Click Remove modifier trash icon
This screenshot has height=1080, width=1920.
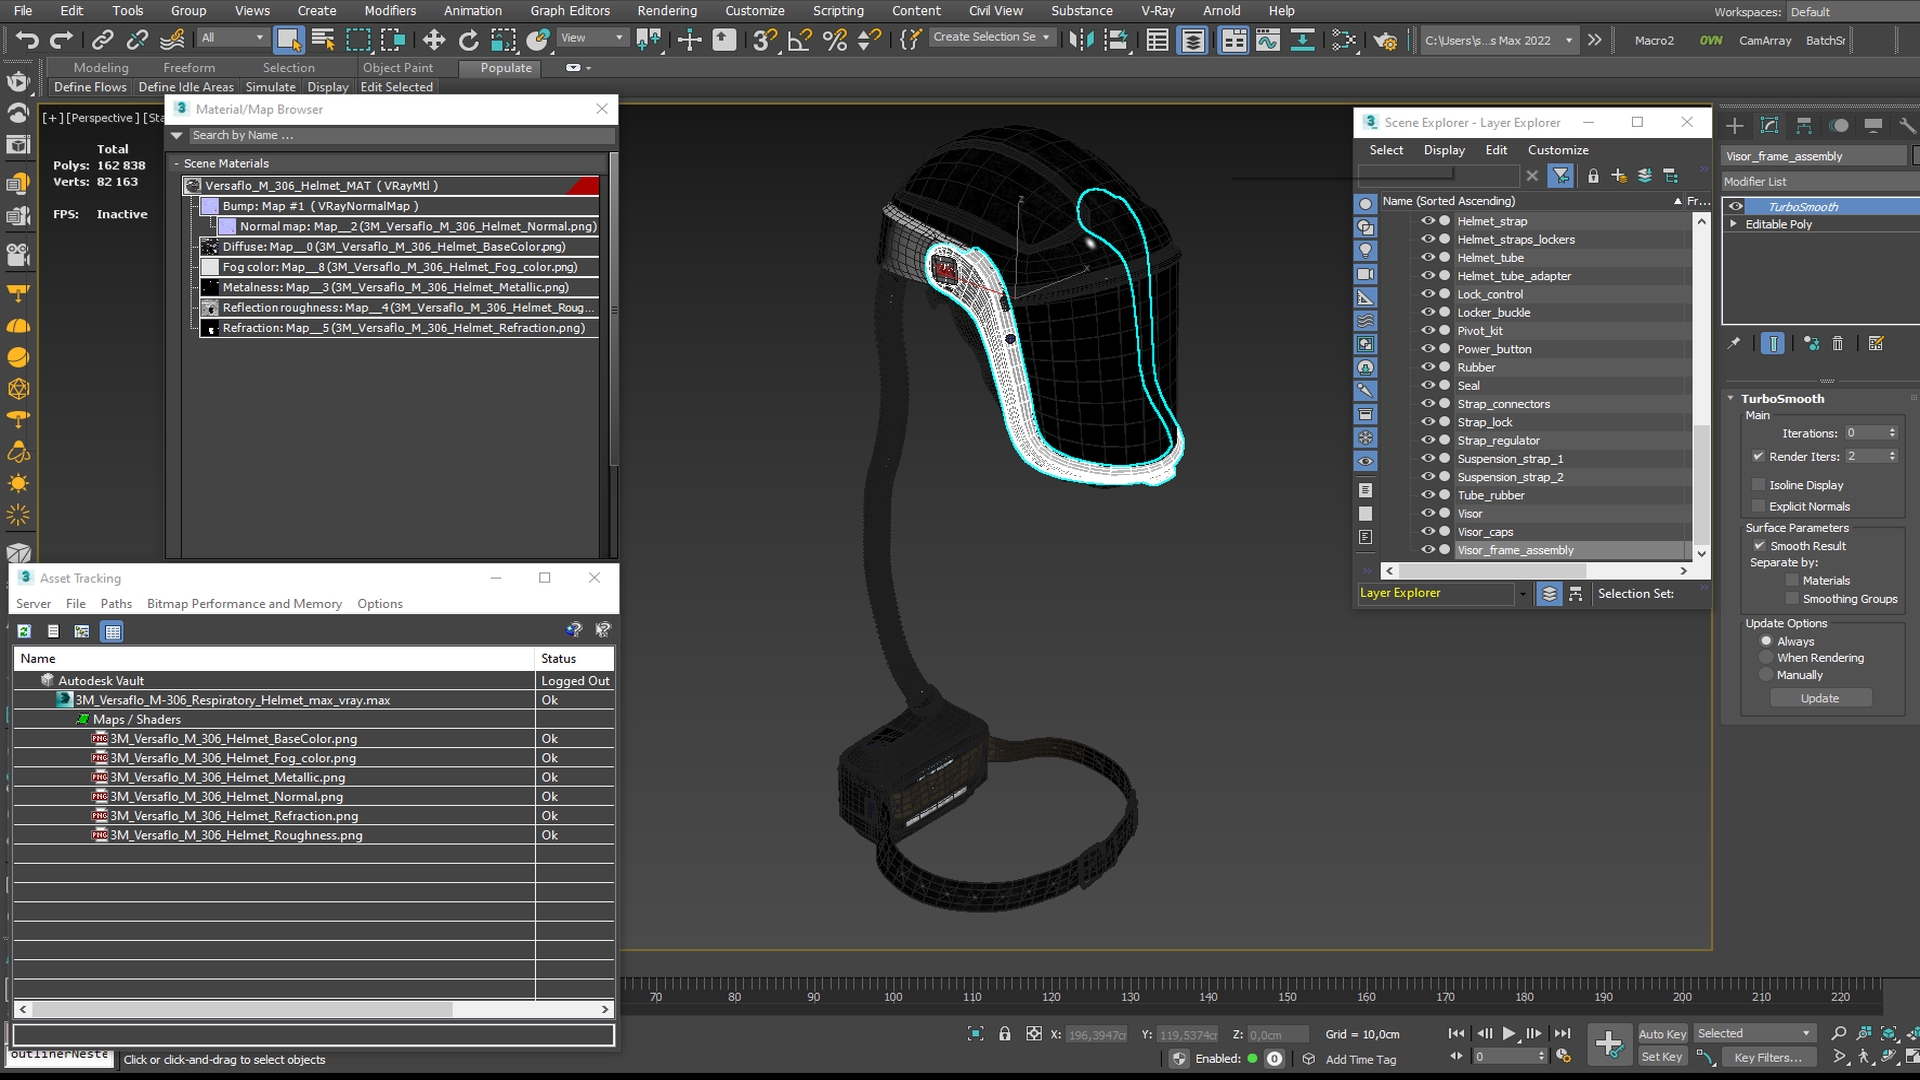pyautogui.click(x=1837, y=343)
